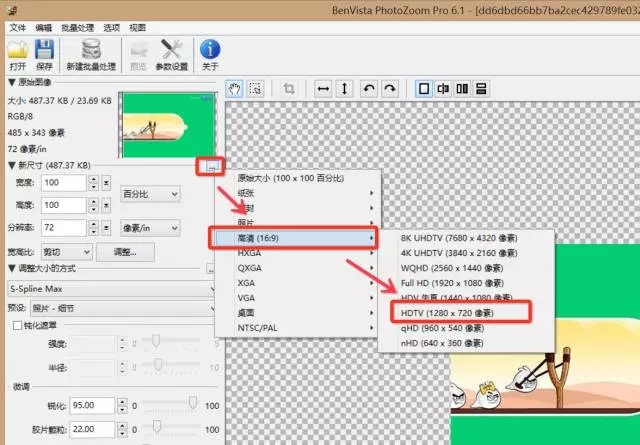Click the Adjust (调整...) button
Screen dimensions: 640x445
click(x=125, y=252)
